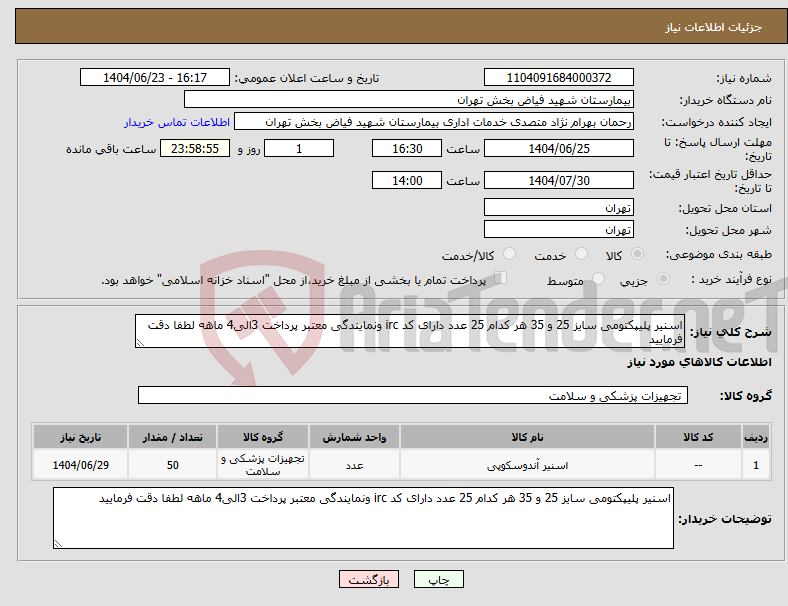This screenshot has height=606, width=788.
Task: Toggle the اسناد خزانه اسلامی payment checkbox
Action: point(501,278)
